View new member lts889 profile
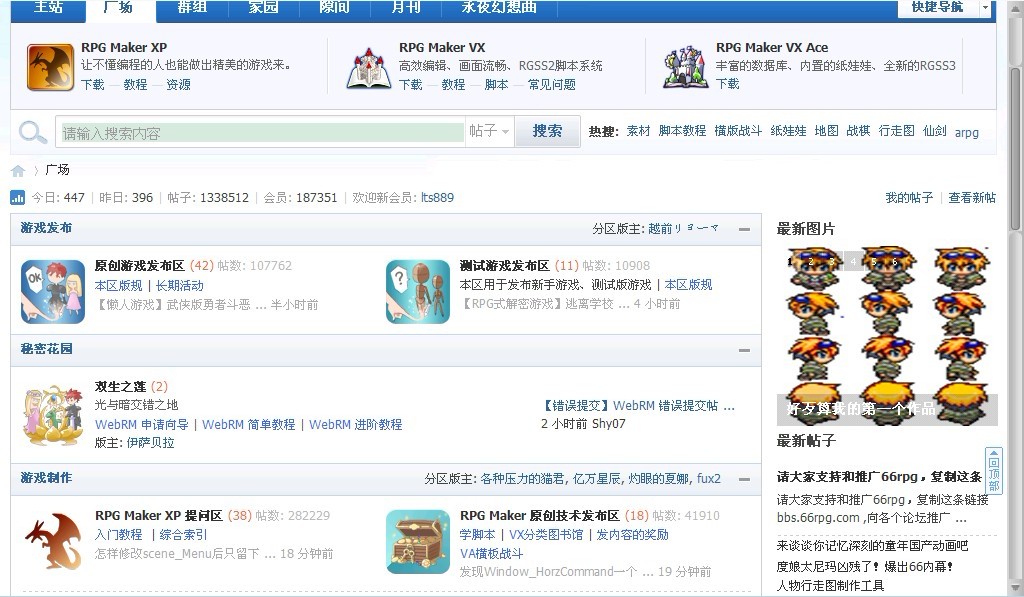The height and width of the screenshot is (597, 1024). 437,197
